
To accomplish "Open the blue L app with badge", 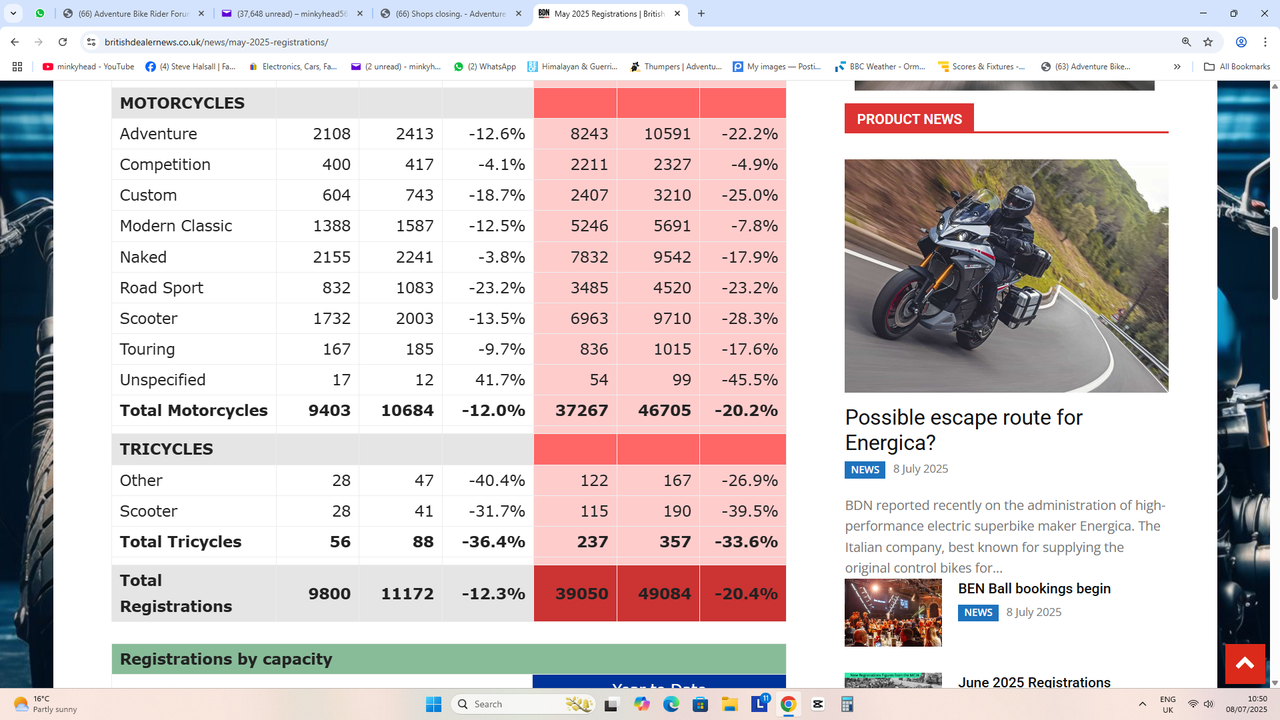I will 759,704.
